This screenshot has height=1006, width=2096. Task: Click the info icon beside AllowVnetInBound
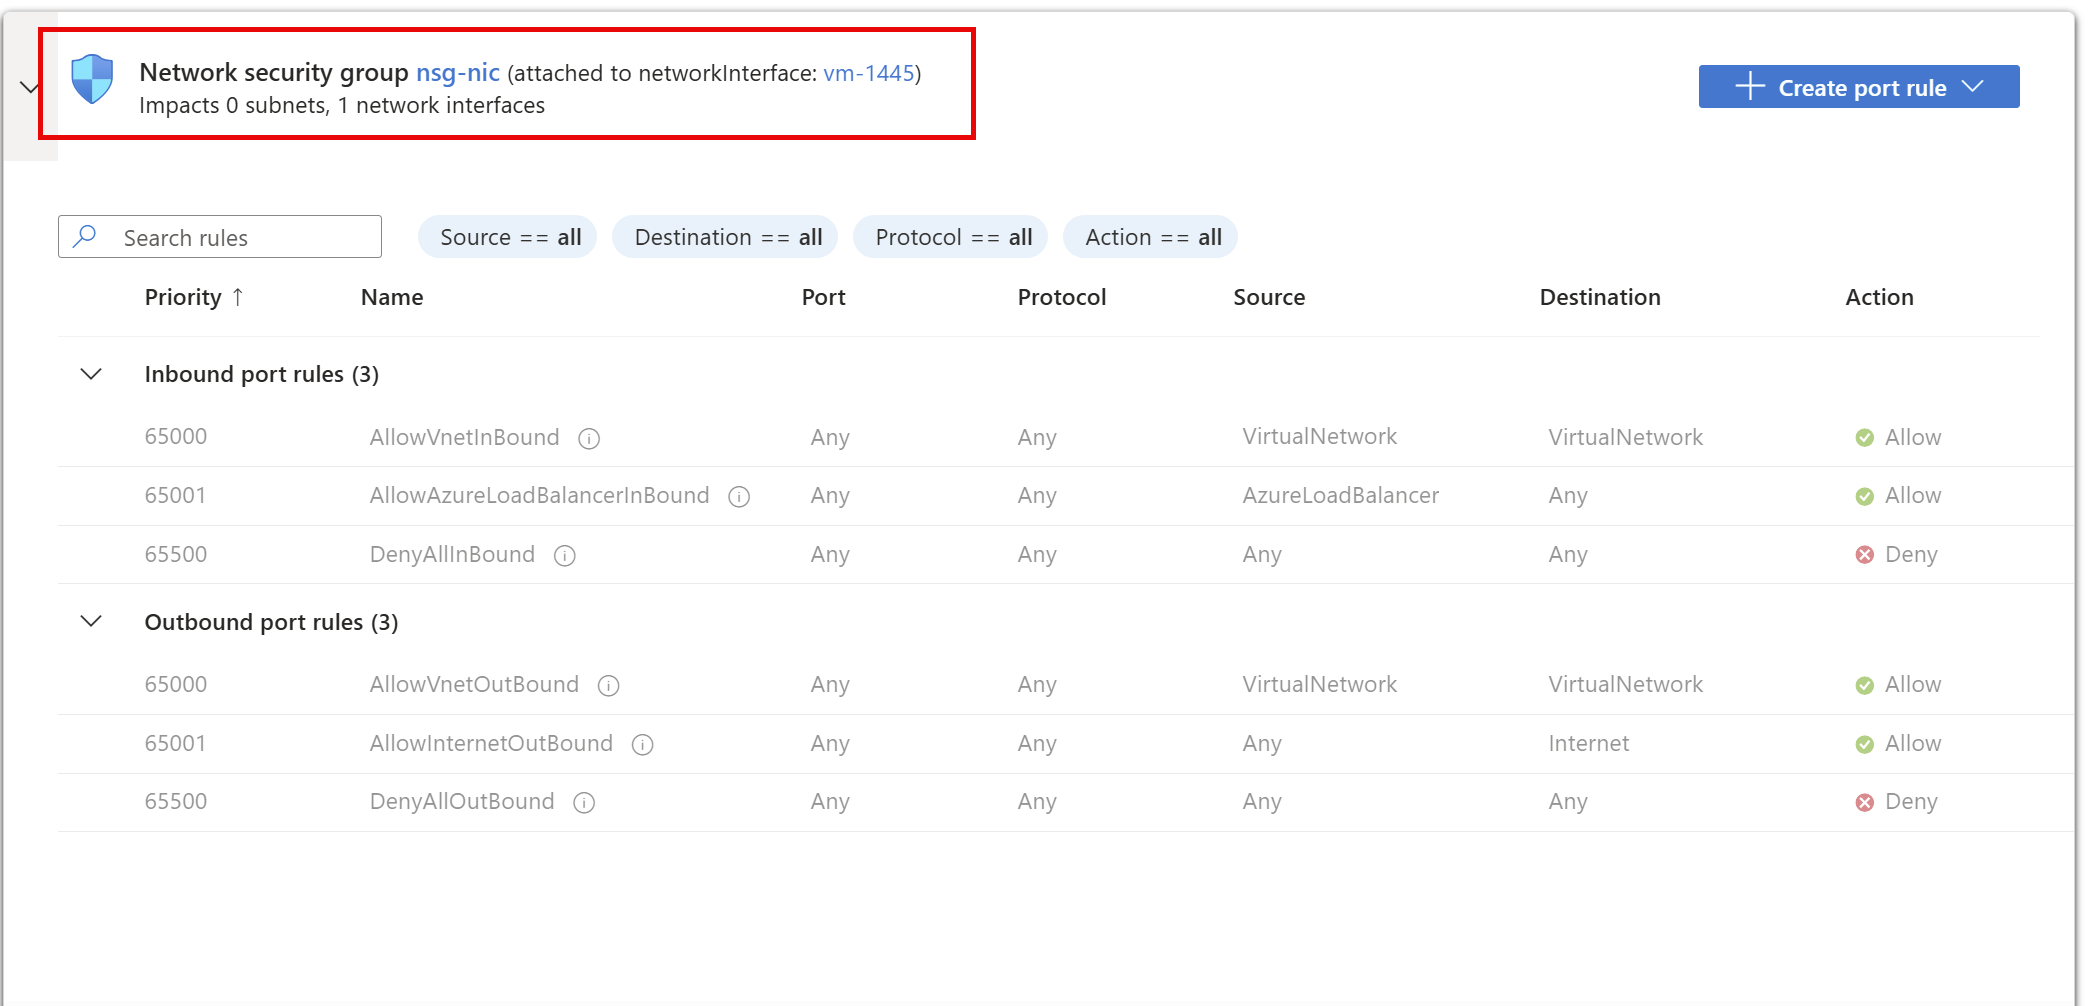(590, 438)
